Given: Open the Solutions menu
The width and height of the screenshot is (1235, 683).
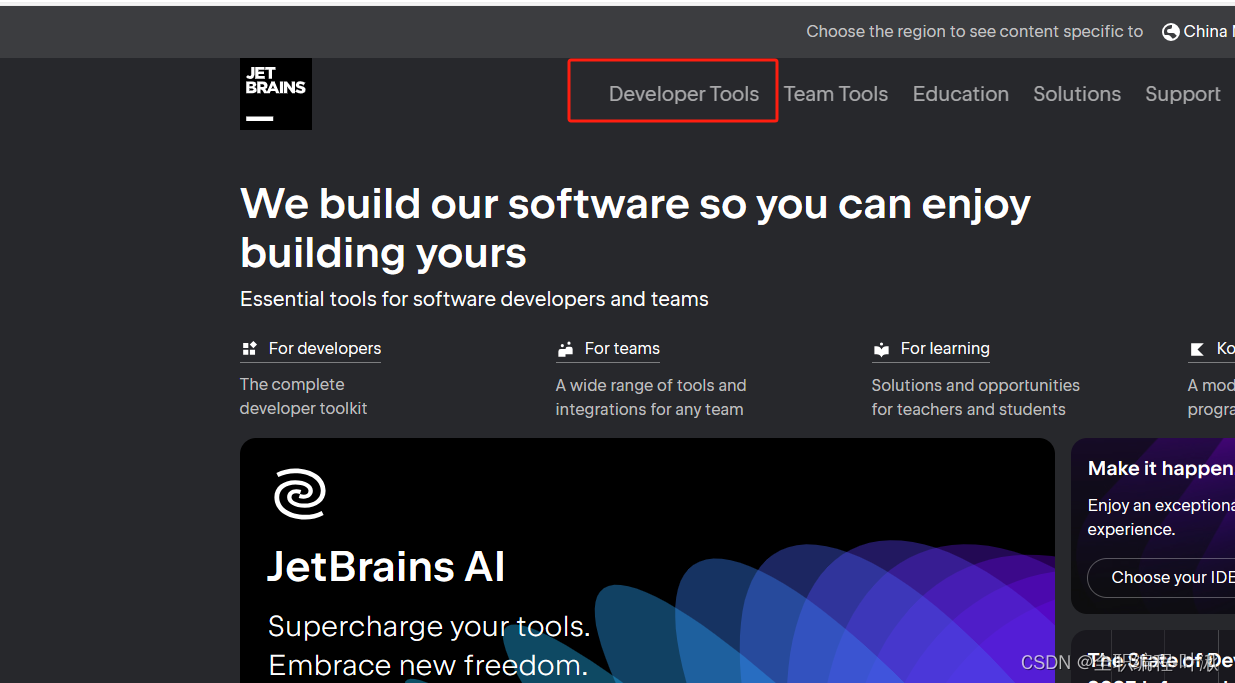Looking at the screenshot, I should pyautogui.click(x=1077, y=94).
